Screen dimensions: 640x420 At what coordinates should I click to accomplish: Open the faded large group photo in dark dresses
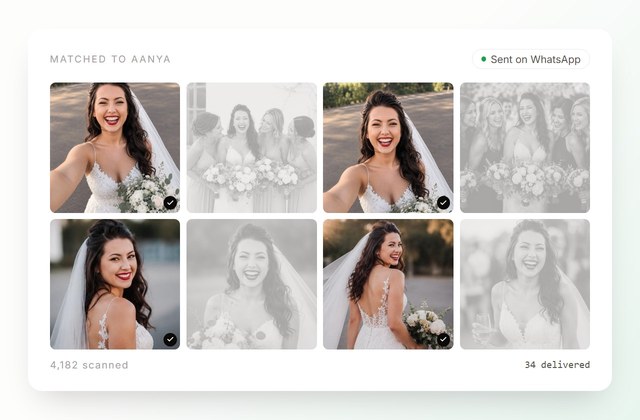tap(525, 148)
